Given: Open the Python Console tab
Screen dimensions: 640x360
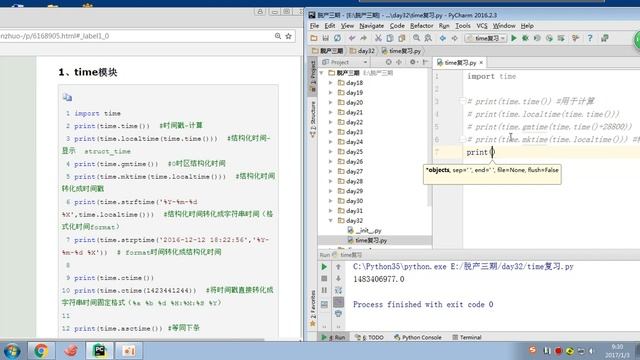Looking at the screenshot, I should (418, 338).
